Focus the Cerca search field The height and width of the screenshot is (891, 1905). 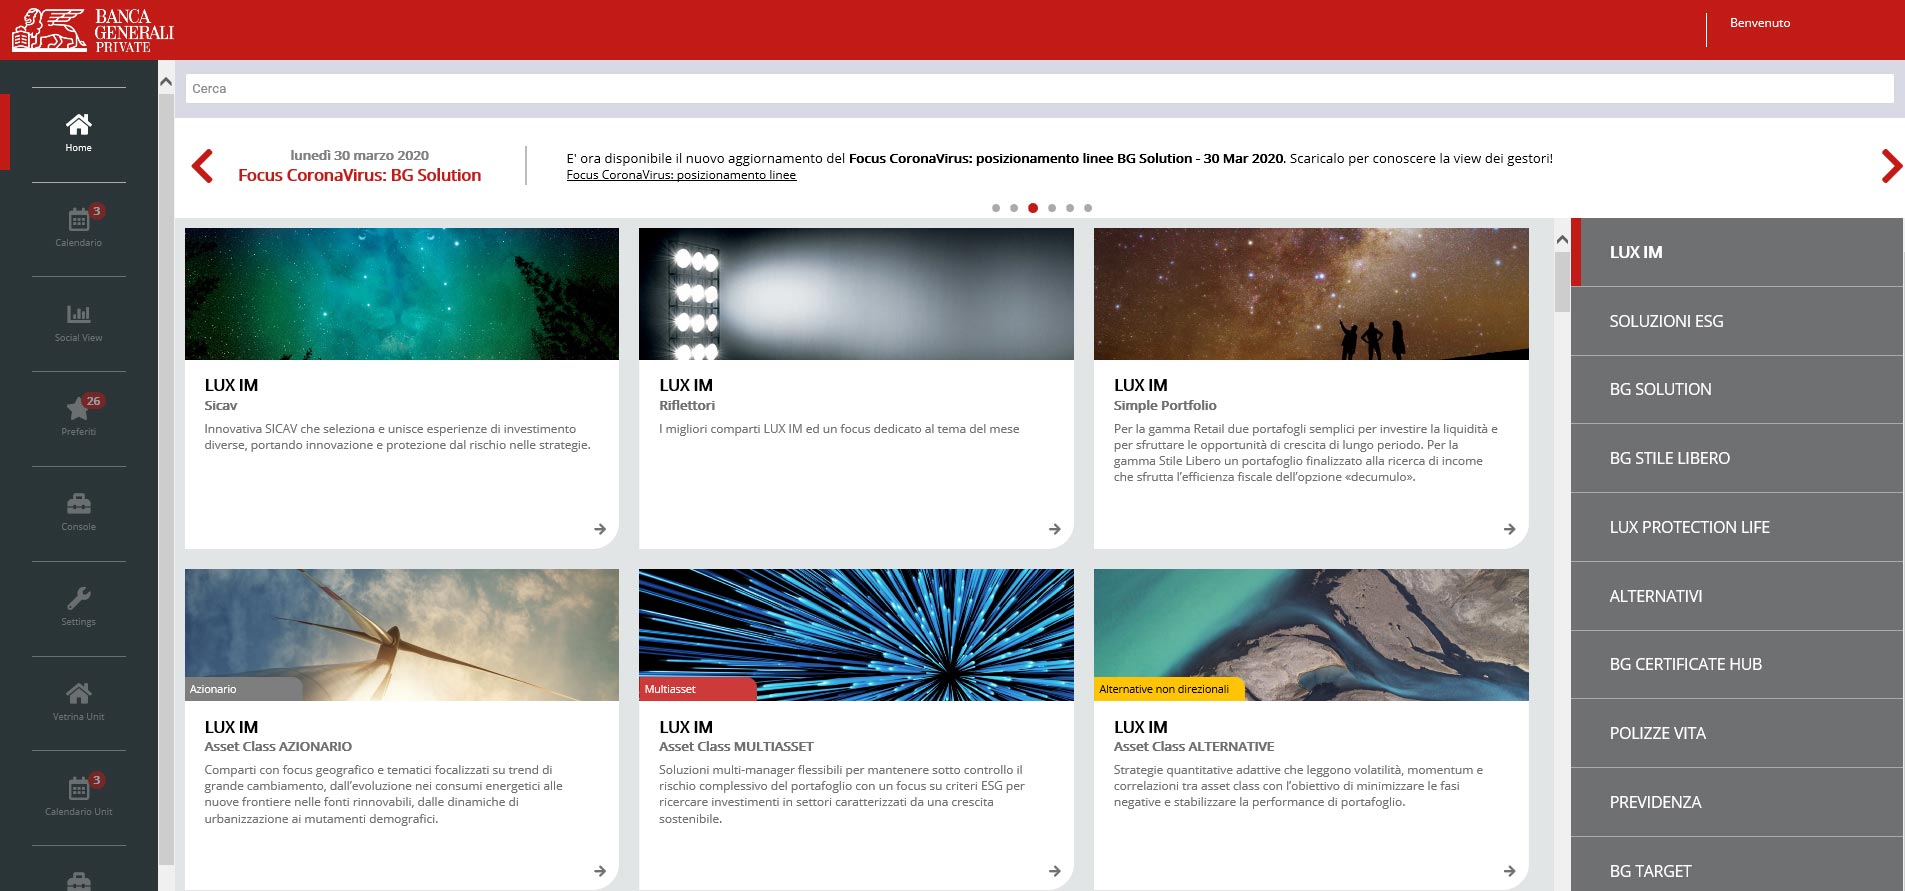coord(1039,89)
